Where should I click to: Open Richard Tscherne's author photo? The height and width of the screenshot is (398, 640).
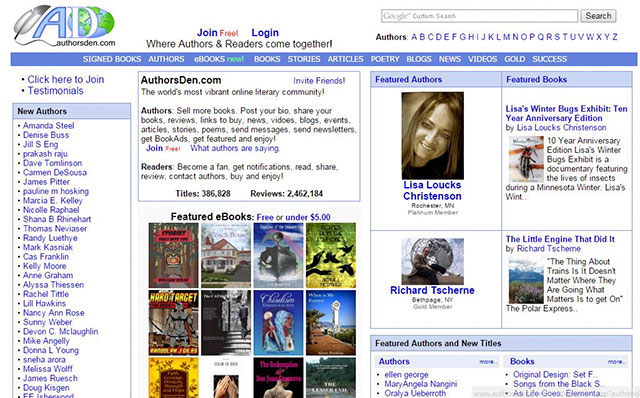[x=432, y=262]
